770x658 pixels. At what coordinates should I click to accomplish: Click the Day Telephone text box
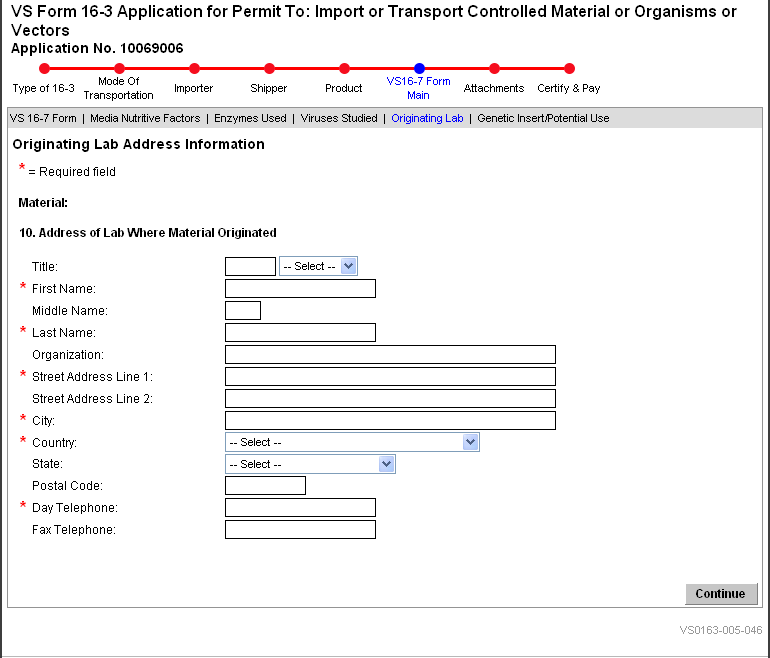tap(300, 508)
